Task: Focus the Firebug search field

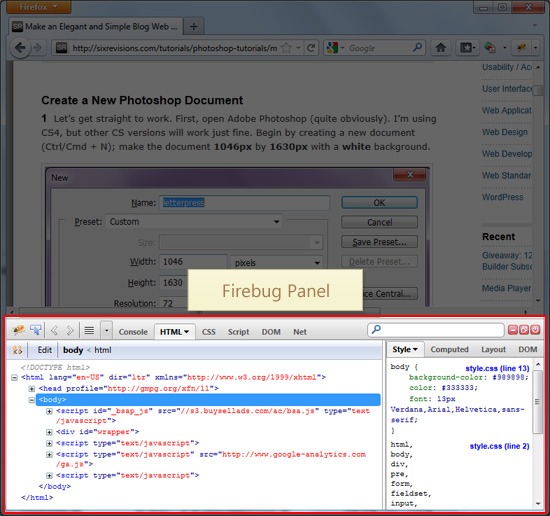Action: click(436, 330)
